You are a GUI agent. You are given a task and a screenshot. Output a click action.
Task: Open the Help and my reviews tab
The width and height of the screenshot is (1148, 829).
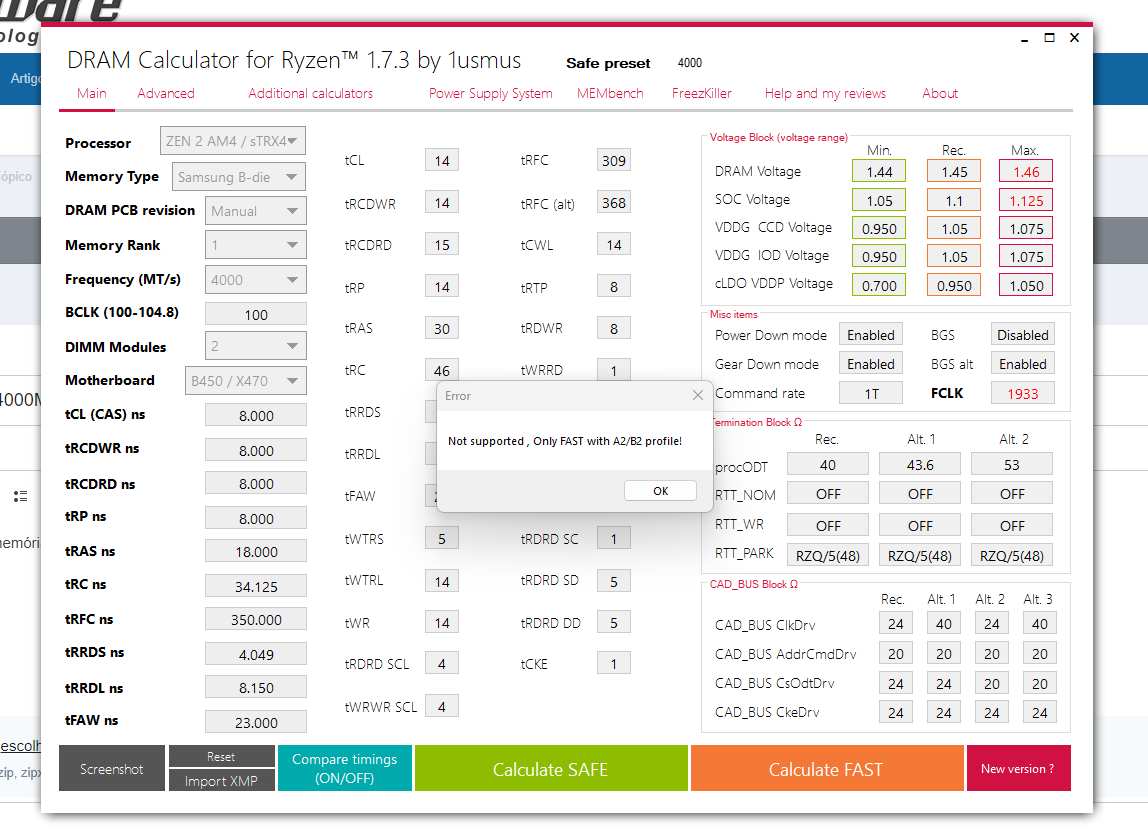[825, 93]
